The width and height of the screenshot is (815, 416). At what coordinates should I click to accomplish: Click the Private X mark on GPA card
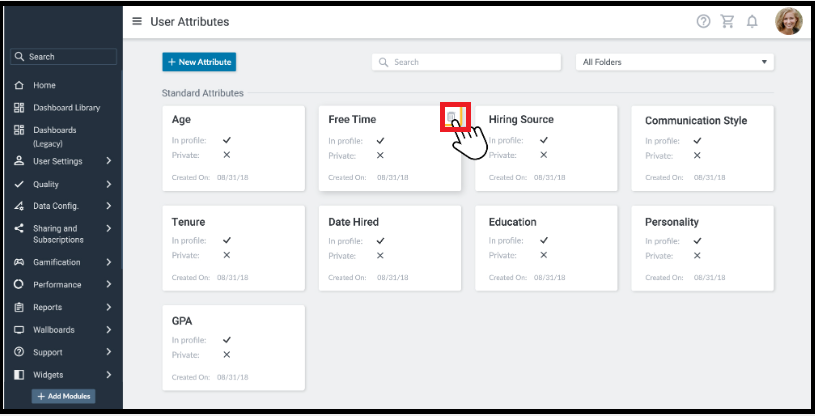pyautogui.click(x=227, y=355)
